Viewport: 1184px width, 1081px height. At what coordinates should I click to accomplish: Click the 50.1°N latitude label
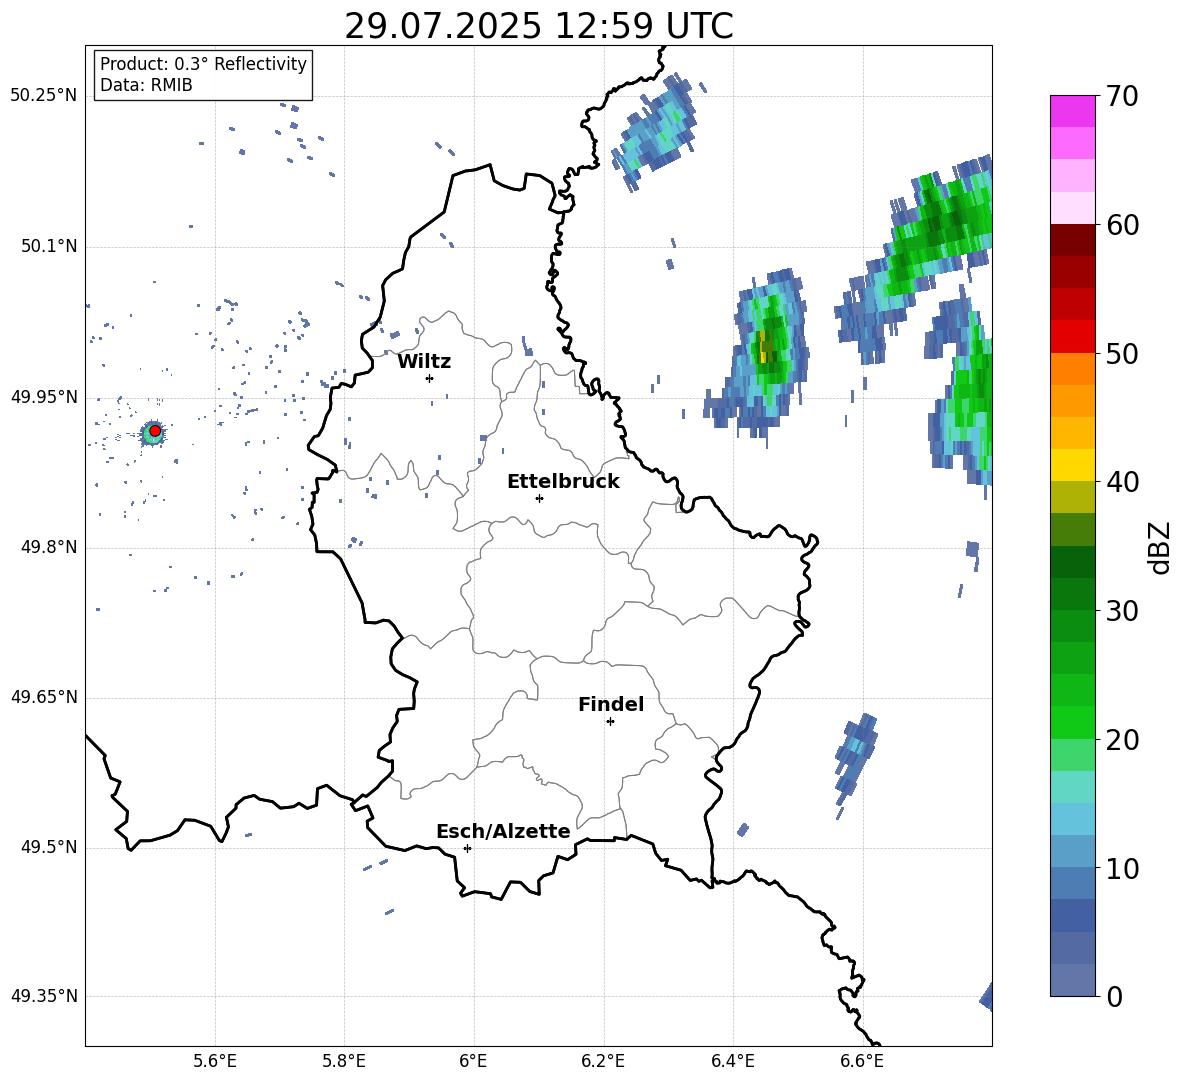click(49, 246)
